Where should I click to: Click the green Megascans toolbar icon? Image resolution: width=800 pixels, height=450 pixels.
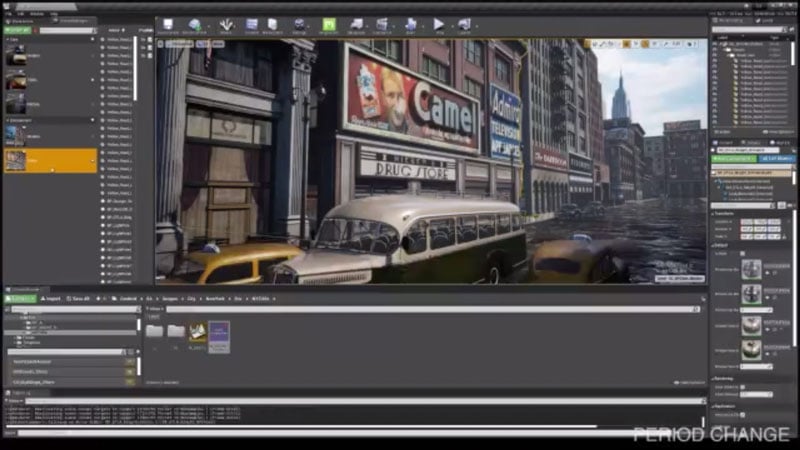[329, 24]
